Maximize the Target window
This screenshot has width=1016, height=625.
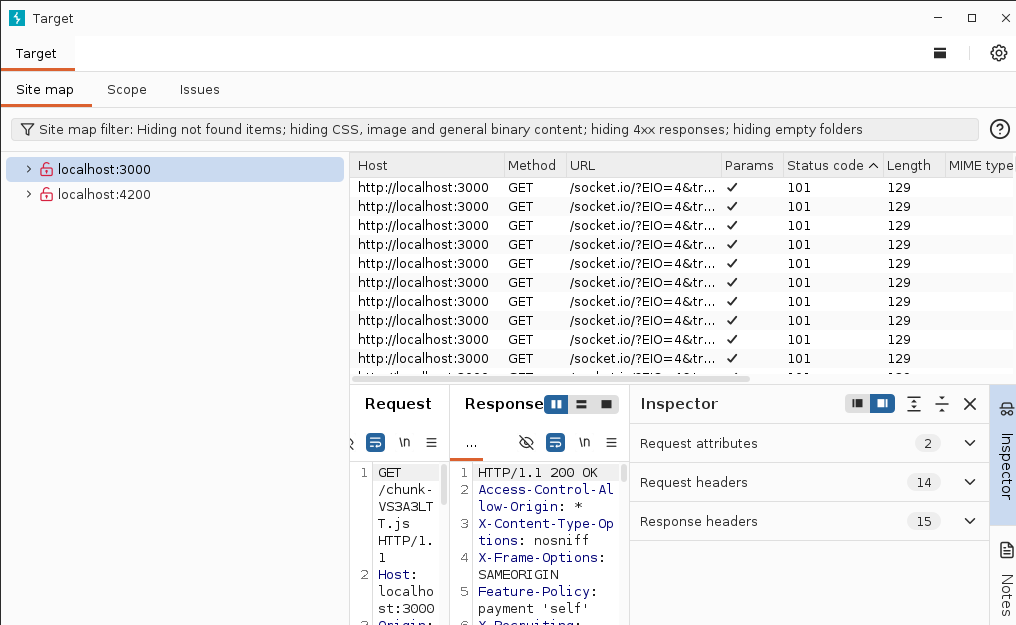(972, 18)
